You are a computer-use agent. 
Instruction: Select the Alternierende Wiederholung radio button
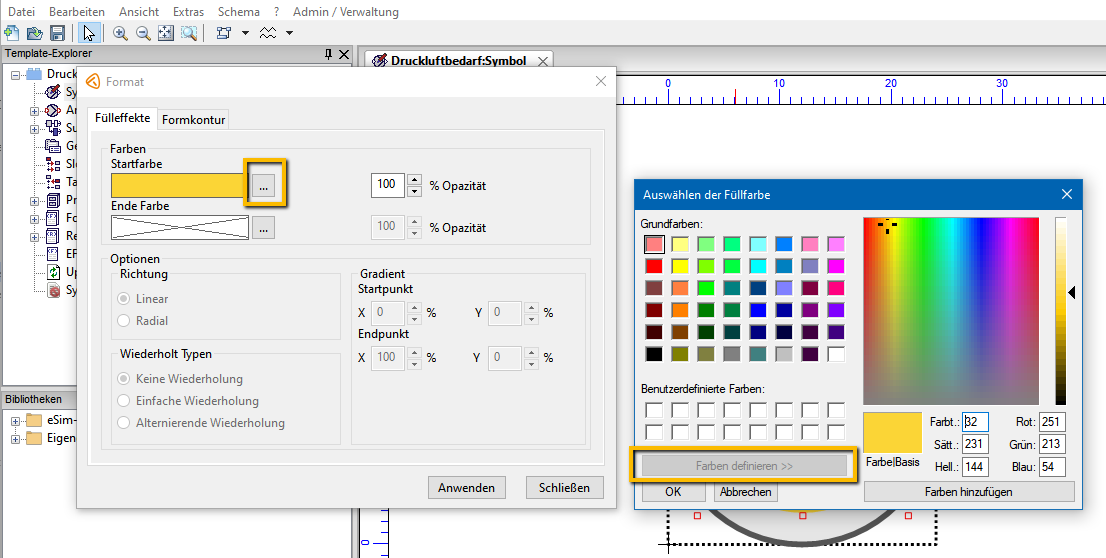point(123,423)
